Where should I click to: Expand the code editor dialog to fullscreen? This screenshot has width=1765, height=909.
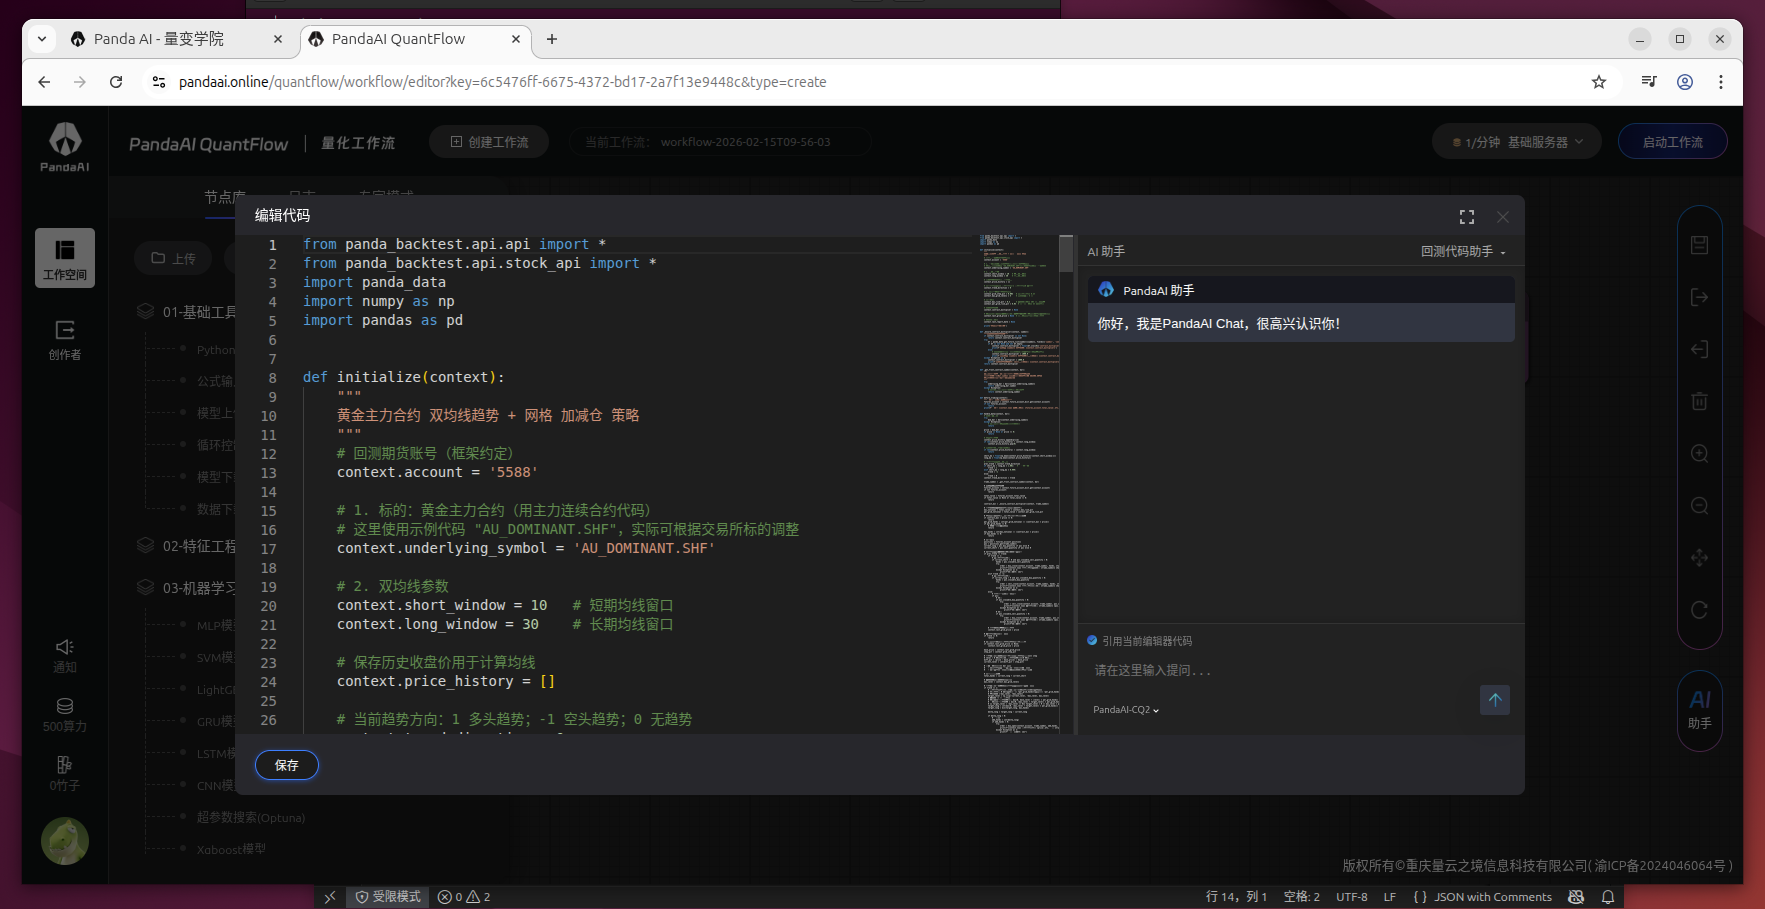point(1467,217)
